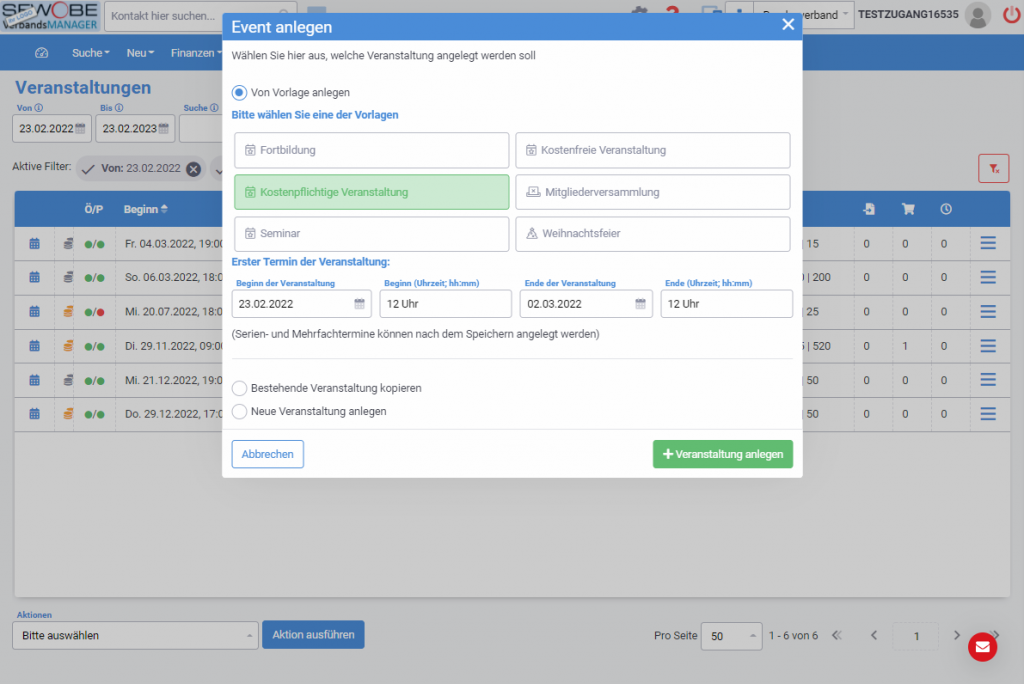Viewport: 1024px width, 684px height.
Task: Click the red power logout icon
Action: [1010, 15]
